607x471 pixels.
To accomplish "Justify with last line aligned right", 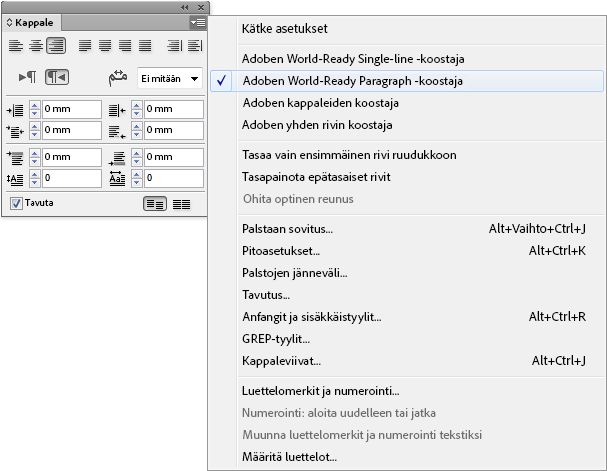I will tap(125, 46).
